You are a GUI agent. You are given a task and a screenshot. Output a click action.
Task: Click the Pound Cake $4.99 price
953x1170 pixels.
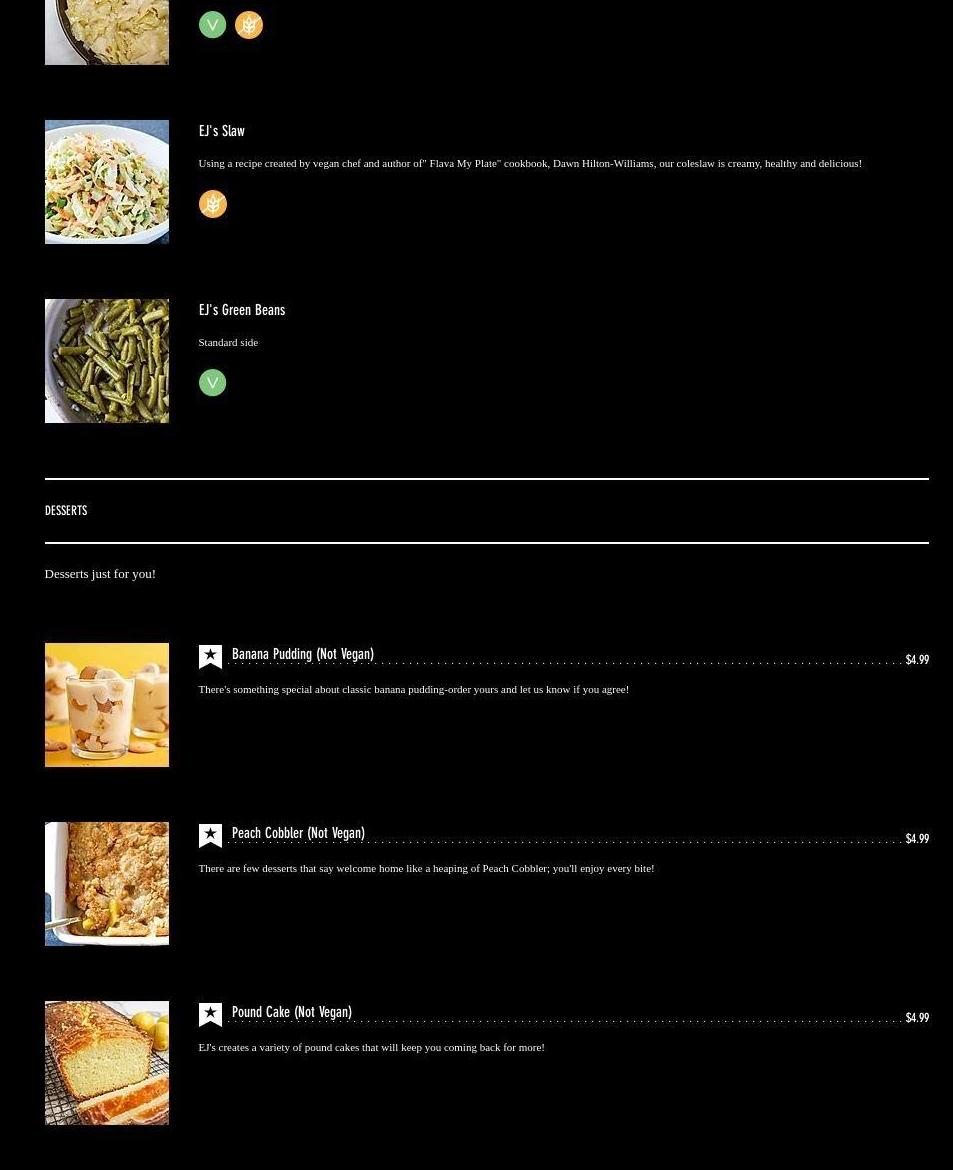(917, 1018)
